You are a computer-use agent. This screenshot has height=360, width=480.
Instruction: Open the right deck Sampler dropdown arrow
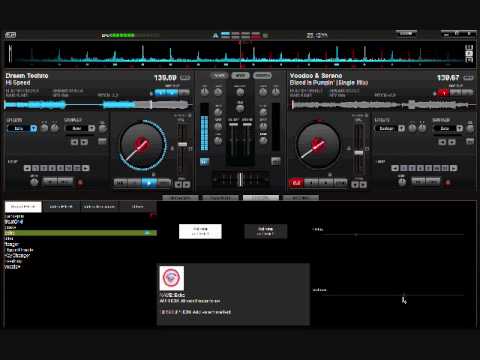coord(459,128)
